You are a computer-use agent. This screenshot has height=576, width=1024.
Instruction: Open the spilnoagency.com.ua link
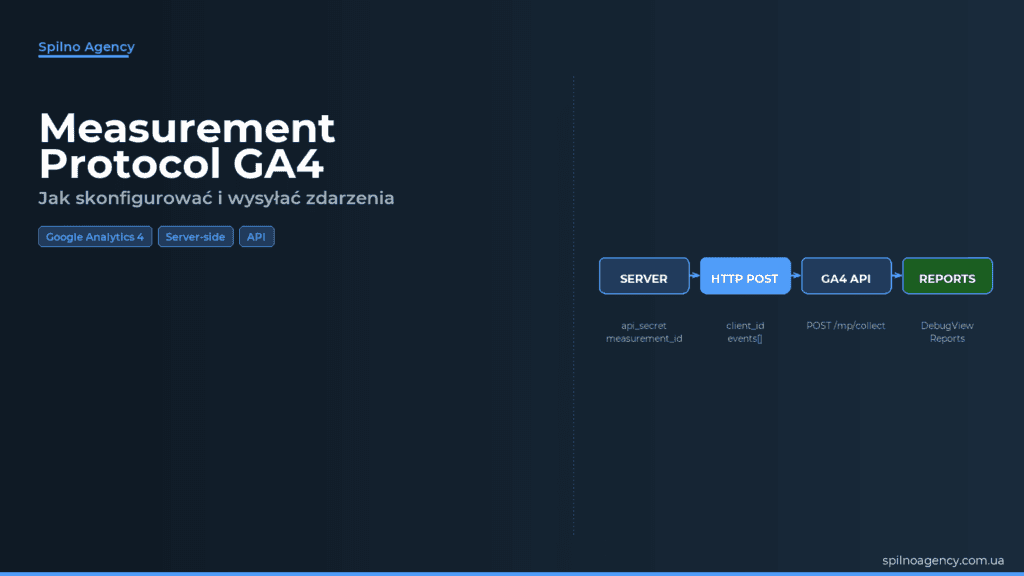[x=943, y=560]
